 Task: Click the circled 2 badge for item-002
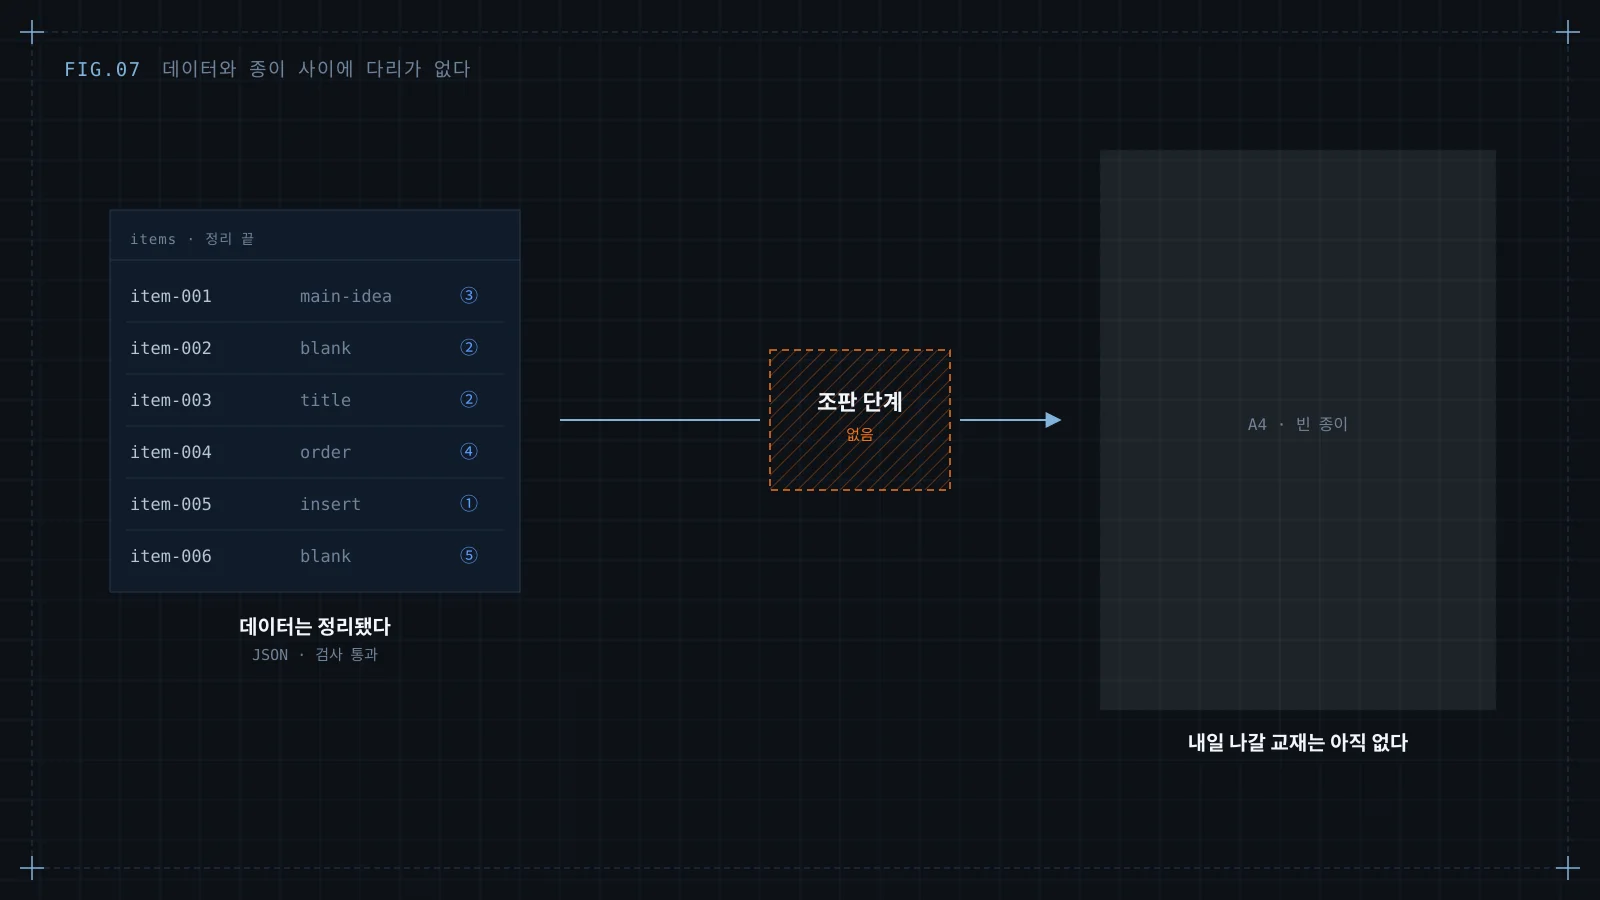[469, 347]
